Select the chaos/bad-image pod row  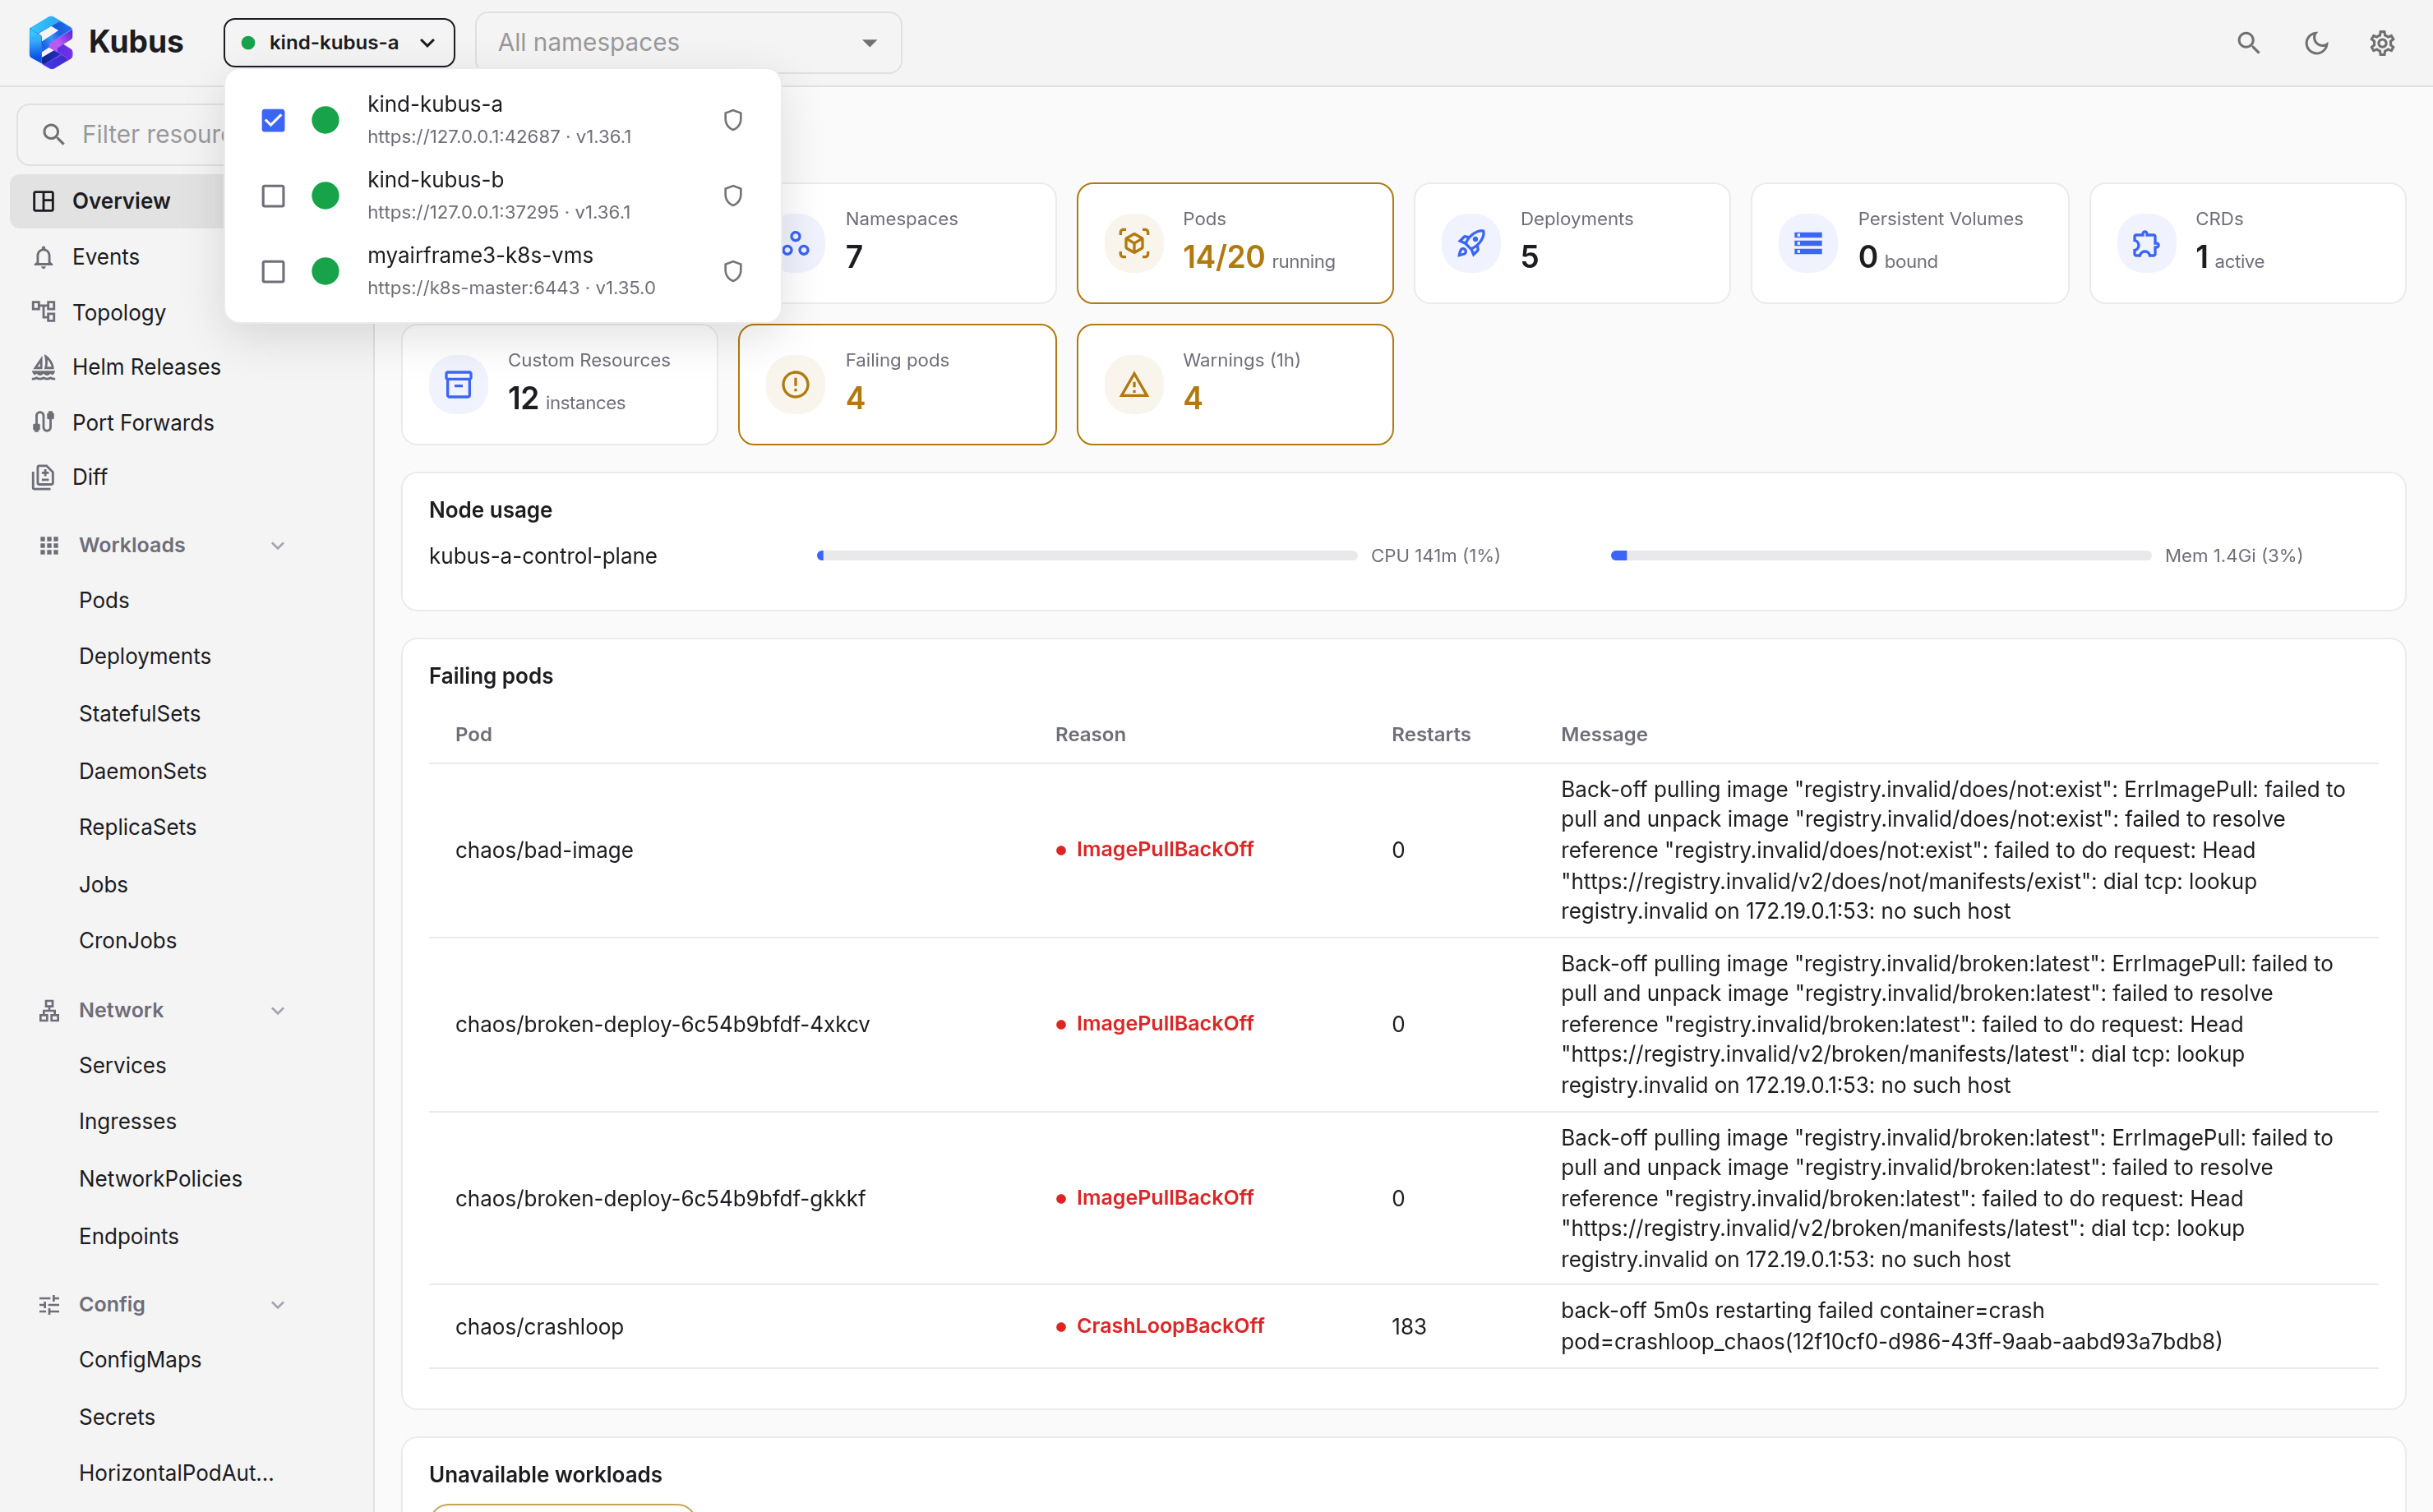tap(1403, 850)
